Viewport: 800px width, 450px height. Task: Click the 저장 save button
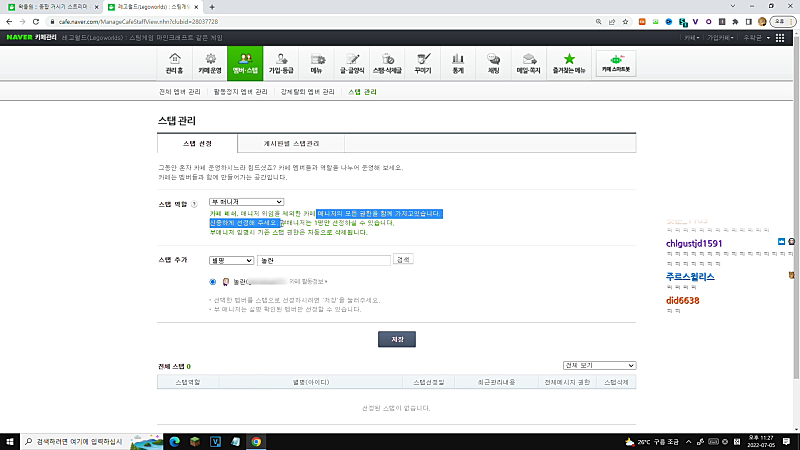397,339
